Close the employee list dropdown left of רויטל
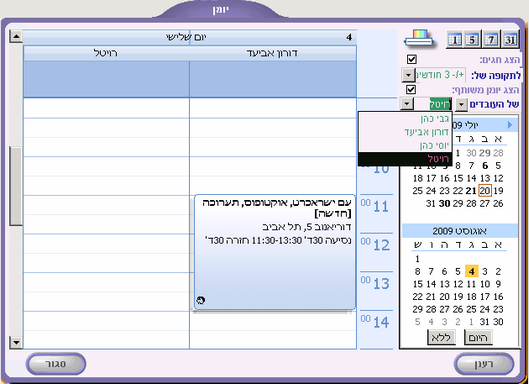The image size is (529, 384). pos(407,104)
